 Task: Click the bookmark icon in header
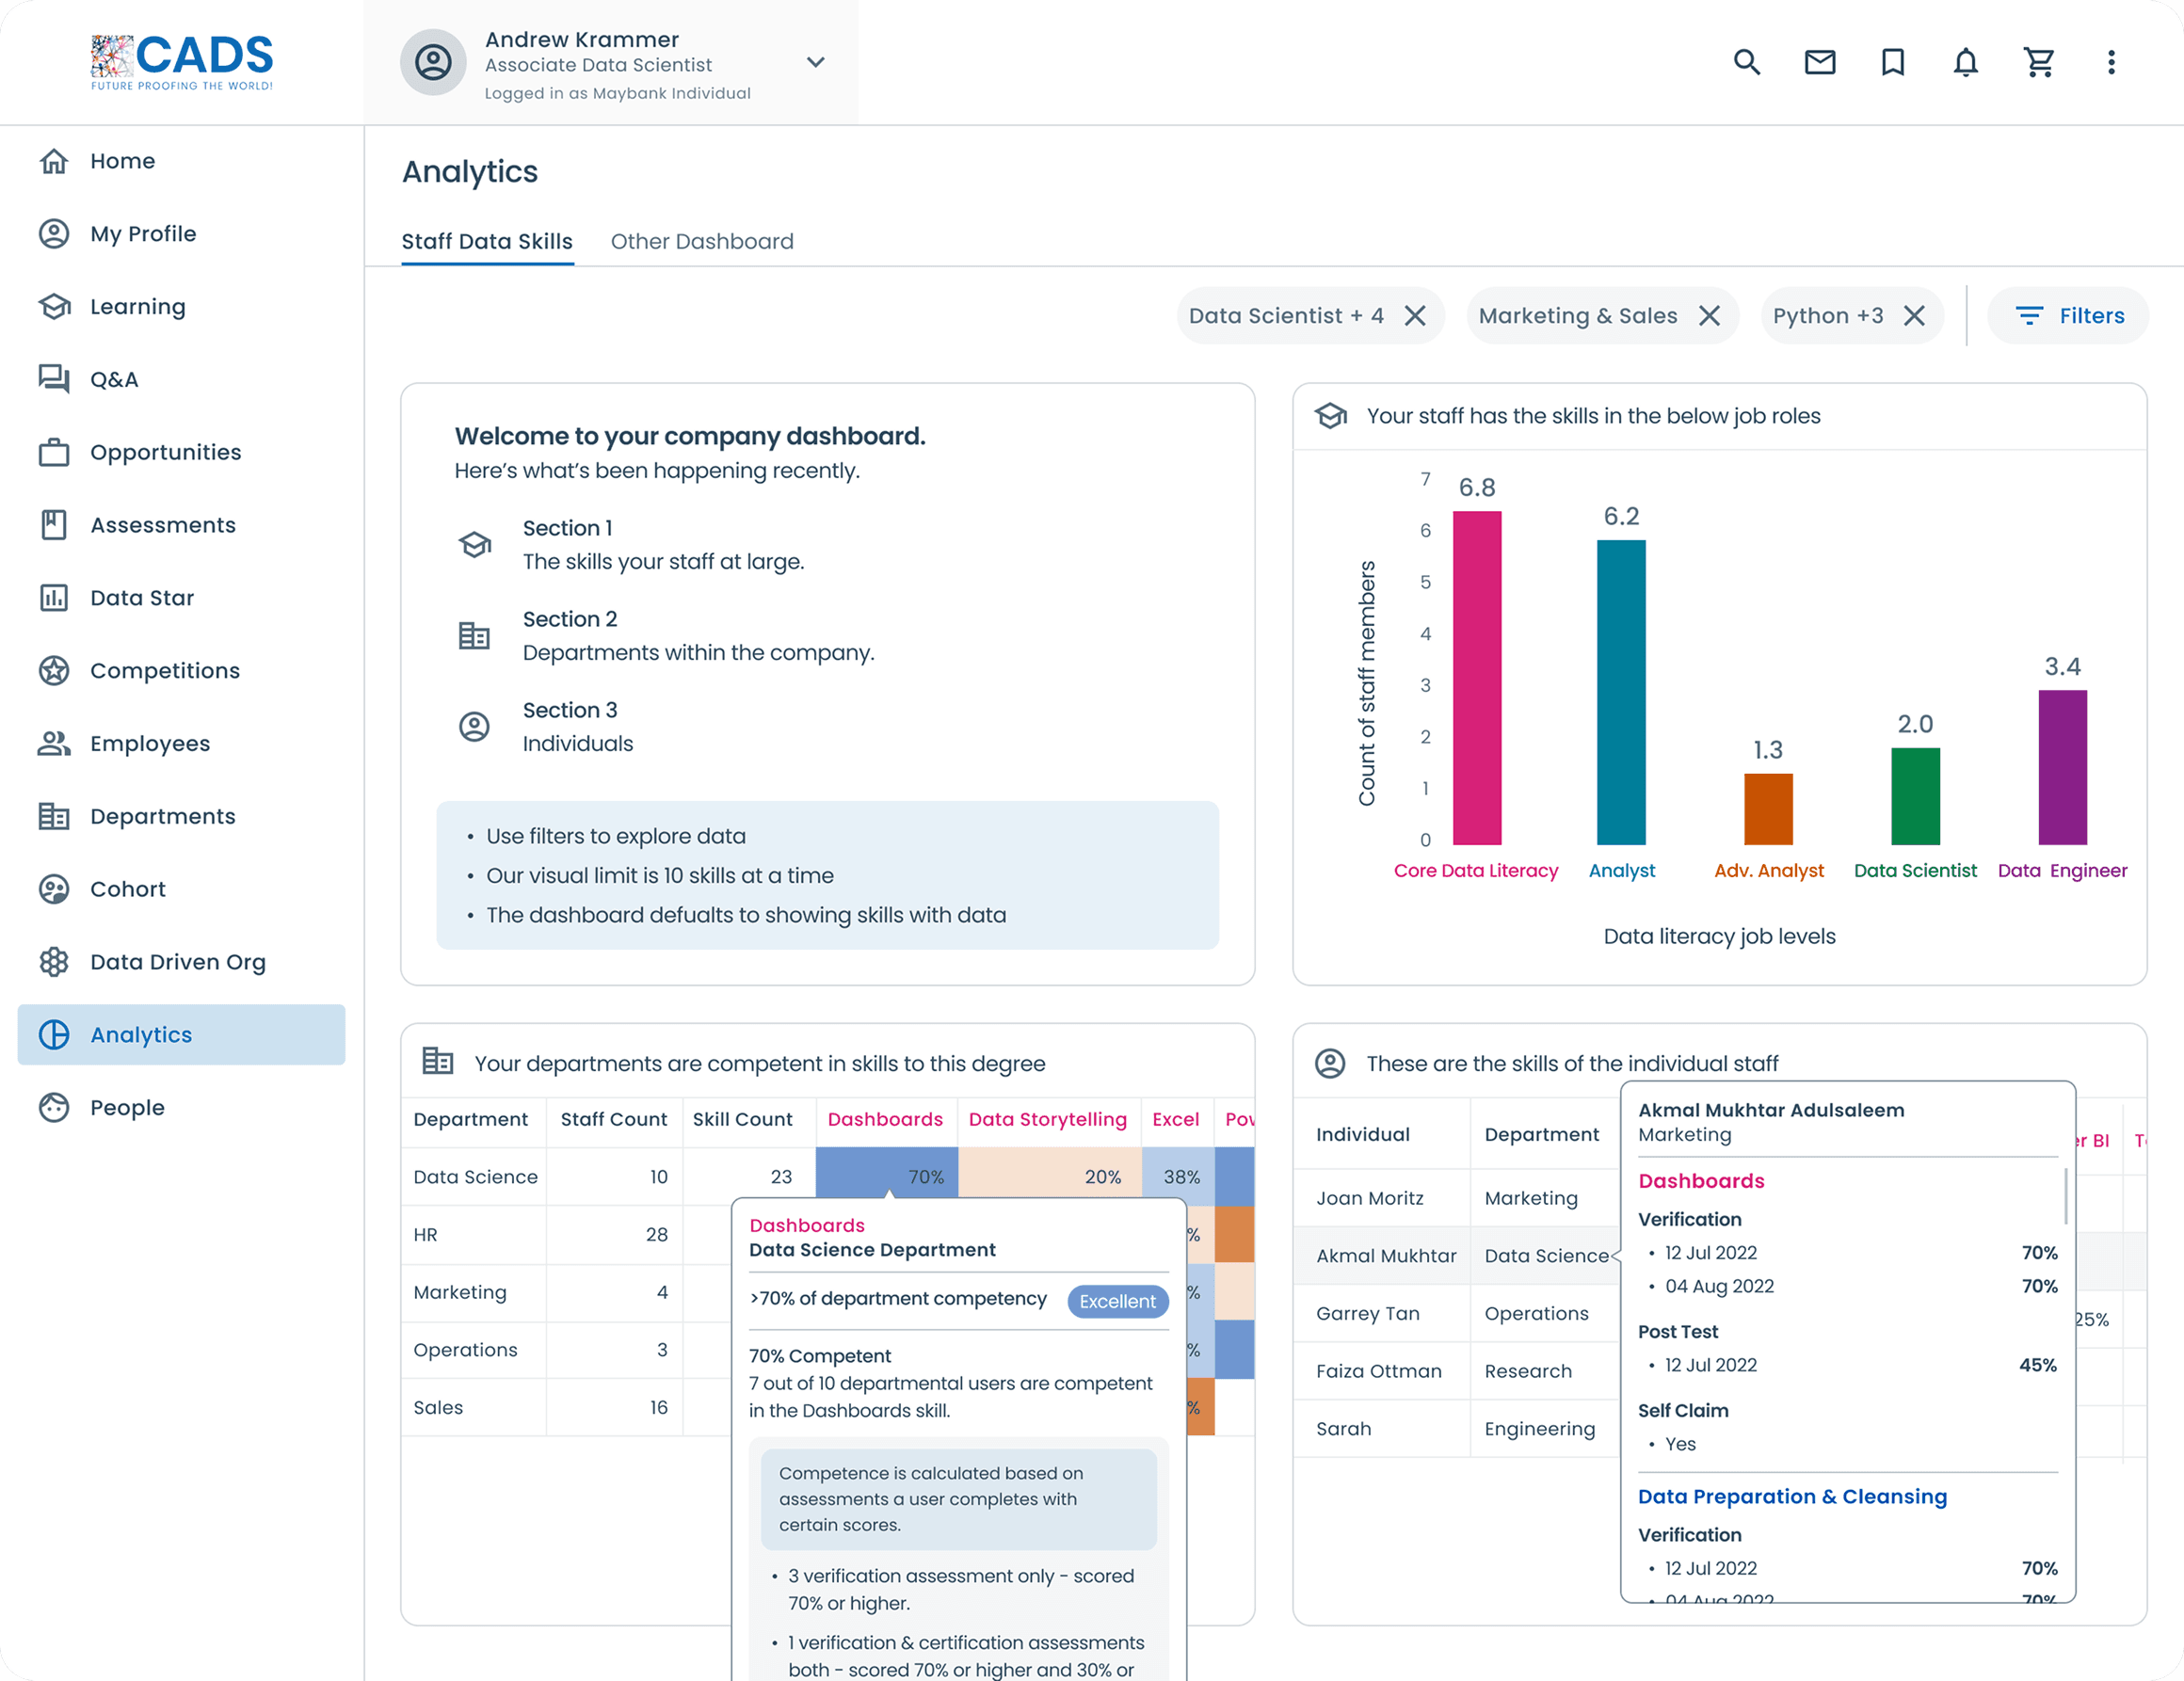click(x=1892, y=62)
